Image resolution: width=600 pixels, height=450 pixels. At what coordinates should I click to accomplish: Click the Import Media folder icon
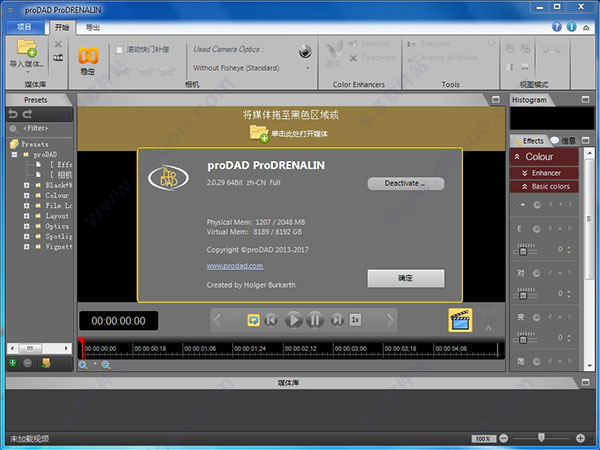tap(26, 48)
